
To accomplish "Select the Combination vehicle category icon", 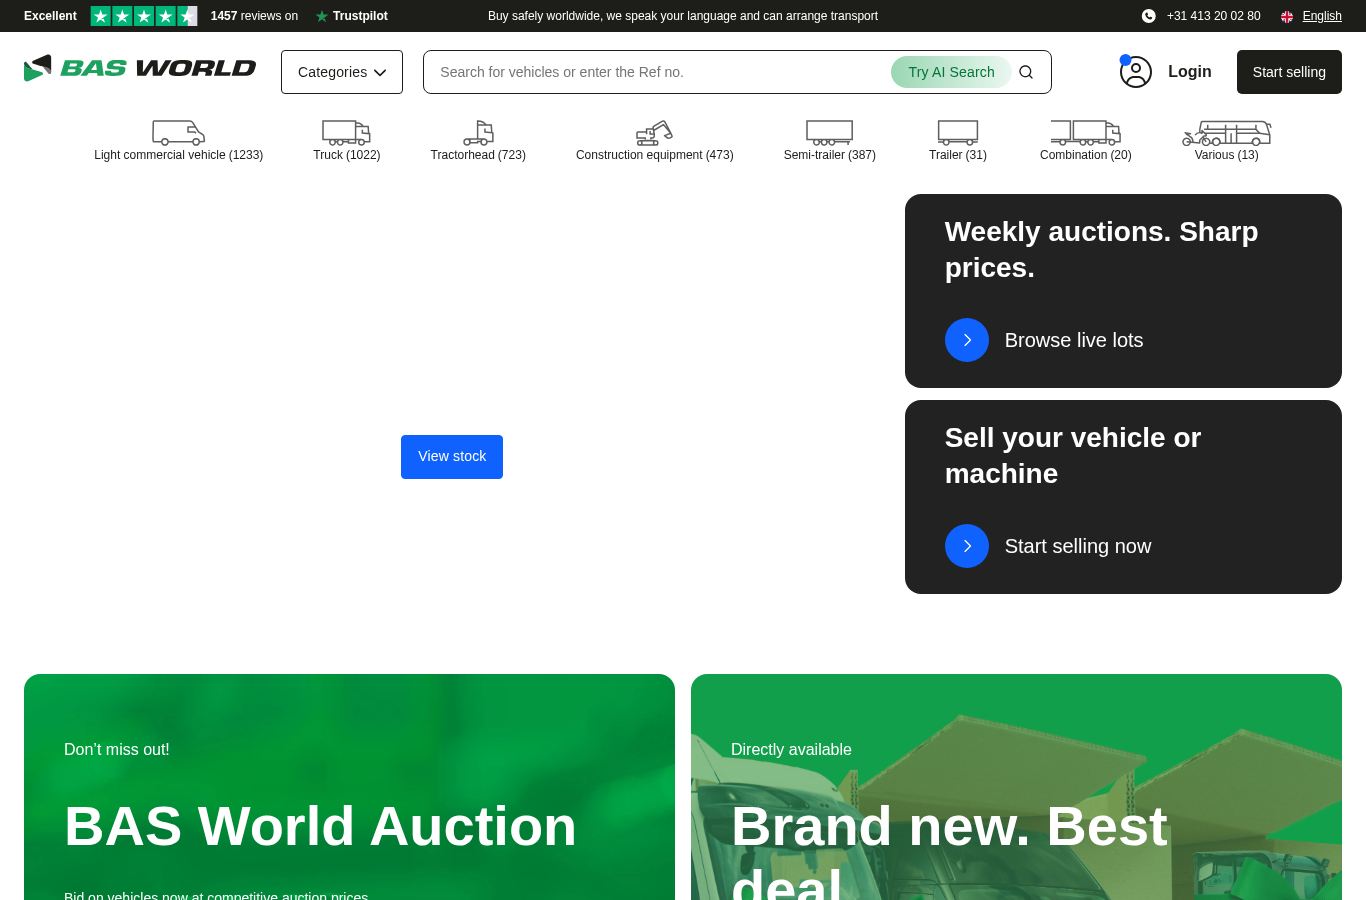I will point(1085,133).
